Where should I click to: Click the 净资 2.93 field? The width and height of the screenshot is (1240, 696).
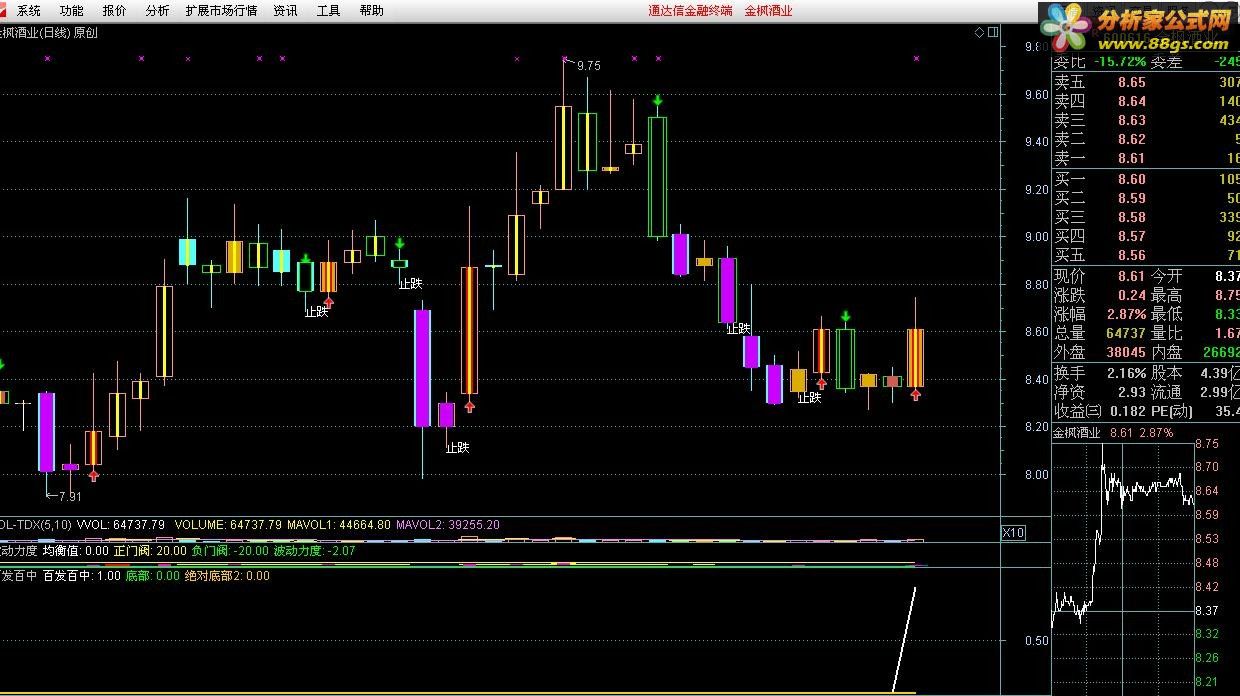pos(1100,392)
